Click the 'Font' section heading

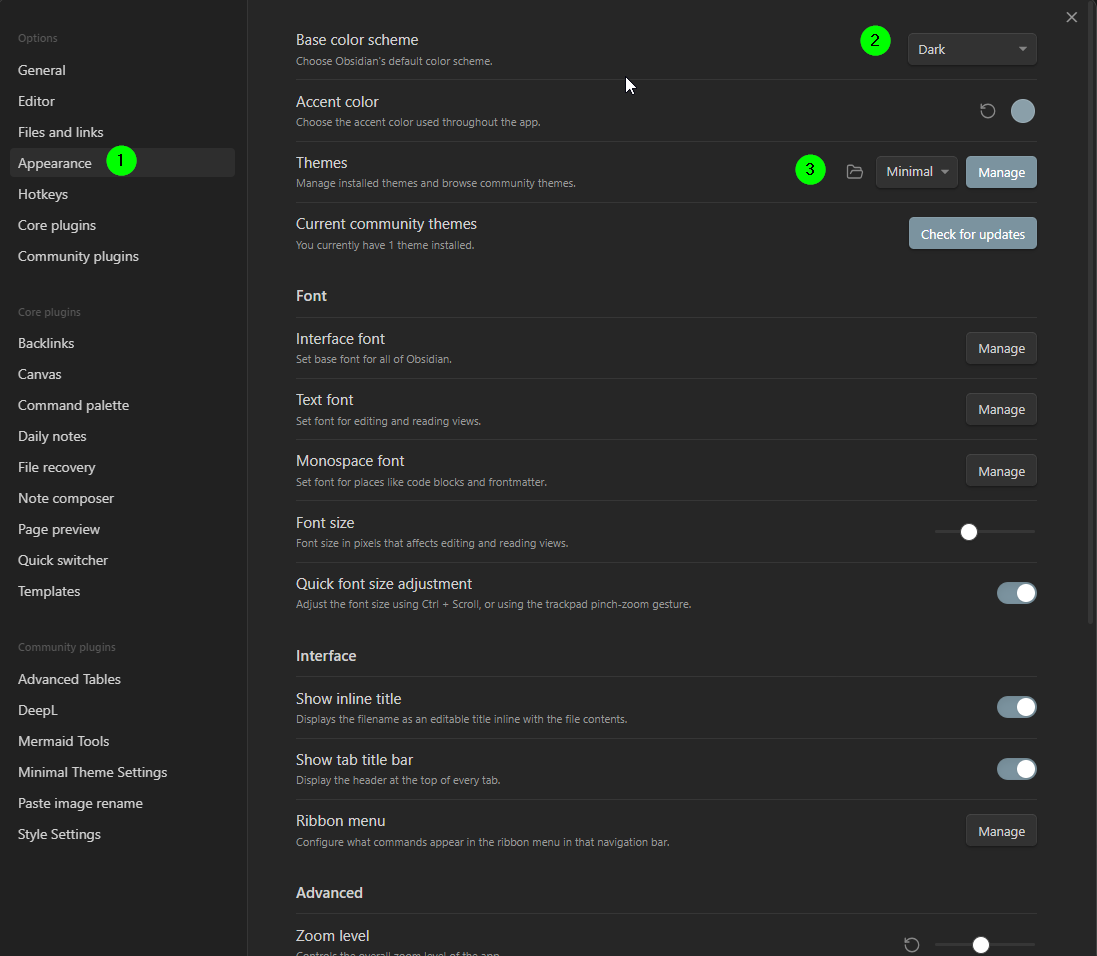311,296
